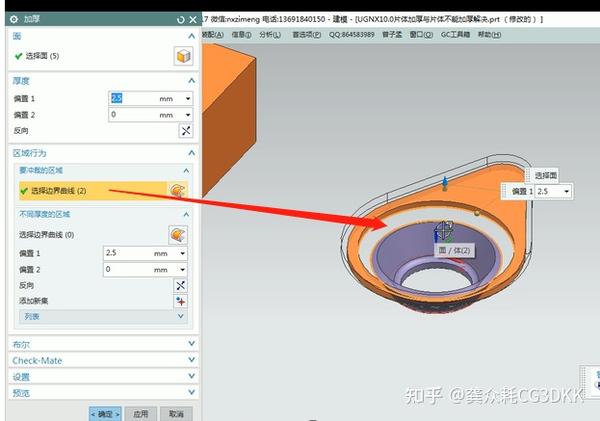Click the face selection cube icon next to 选择面
600x421 pixels.
(183, 56)
